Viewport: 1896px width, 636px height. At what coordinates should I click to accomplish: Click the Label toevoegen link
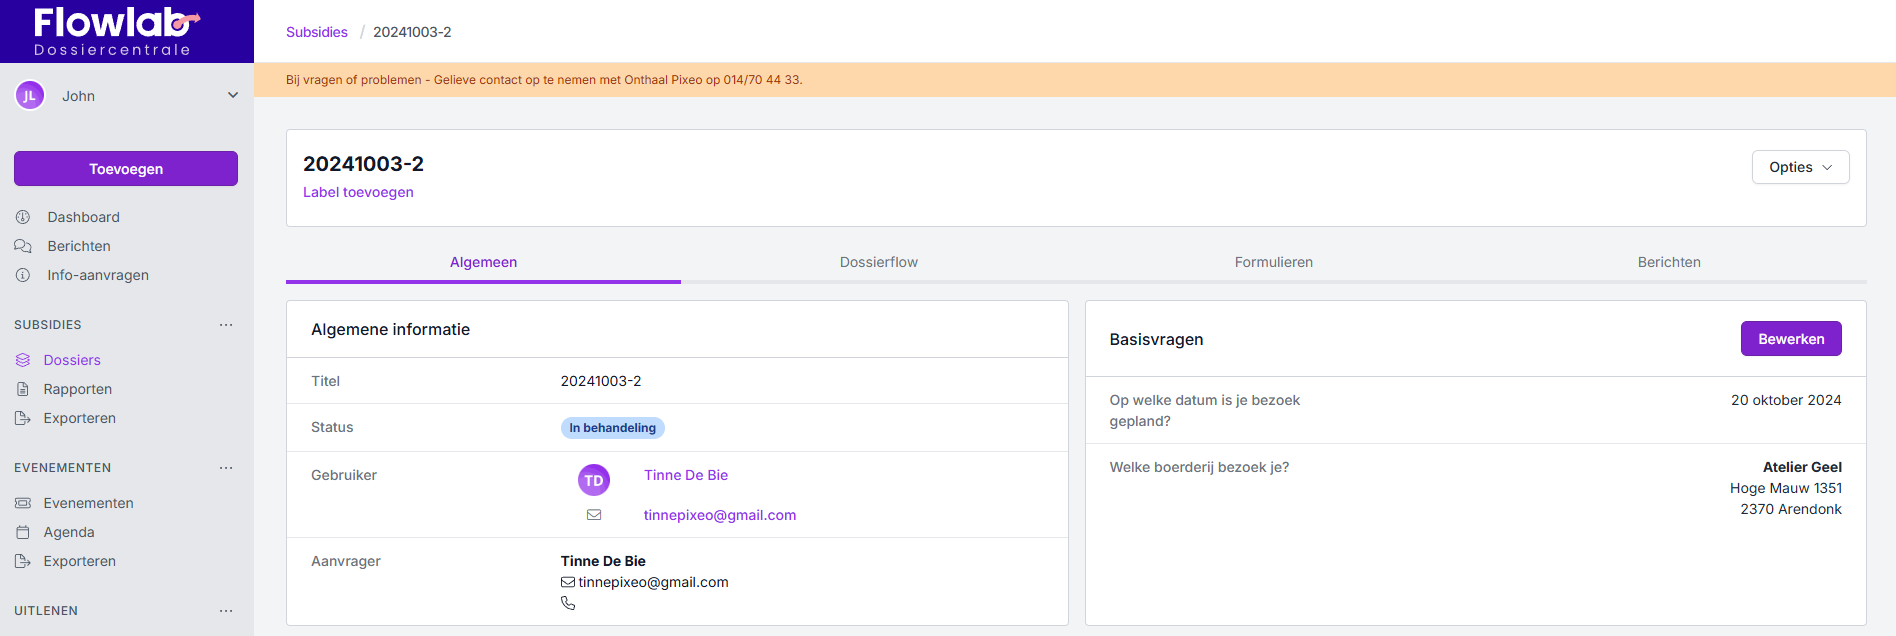point(358,192)
